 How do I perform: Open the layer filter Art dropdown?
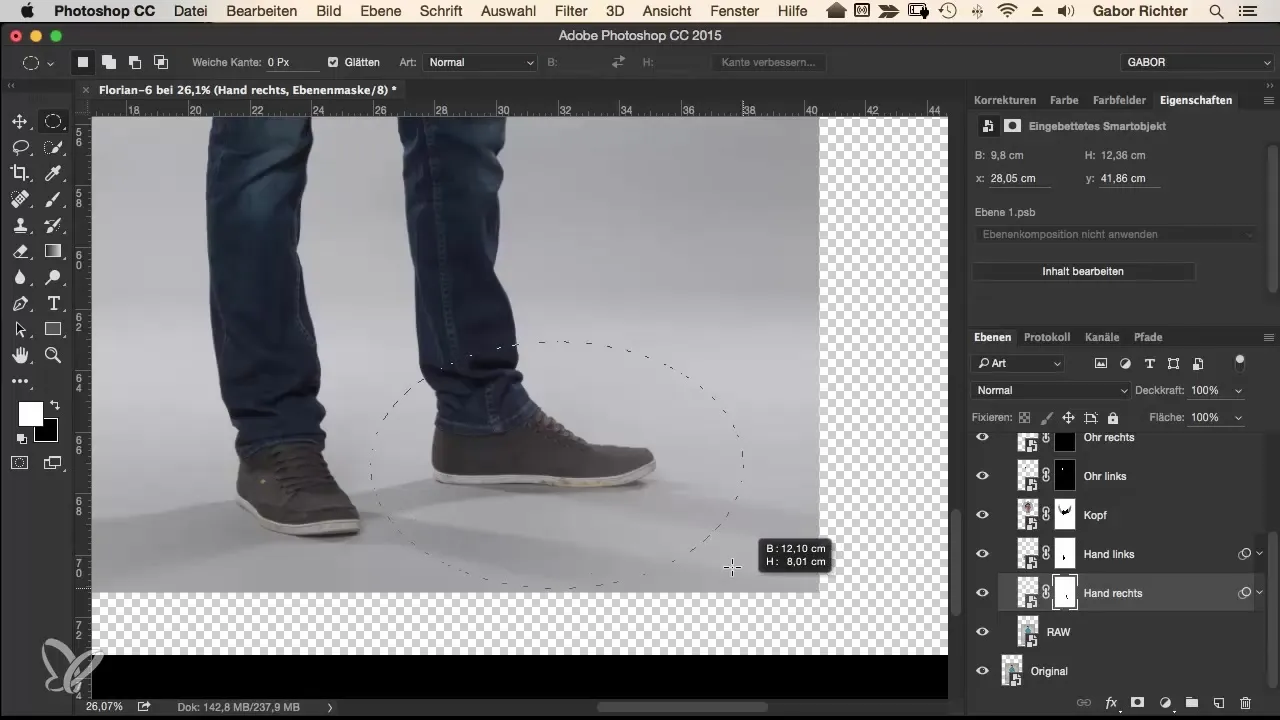(1019, 364)
